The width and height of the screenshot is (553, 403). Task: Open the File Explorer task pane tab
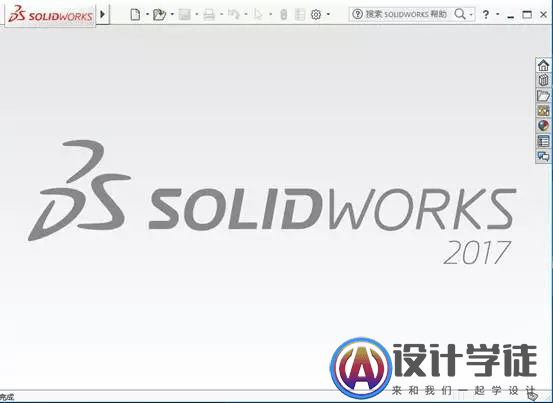[x=543, y=95]
